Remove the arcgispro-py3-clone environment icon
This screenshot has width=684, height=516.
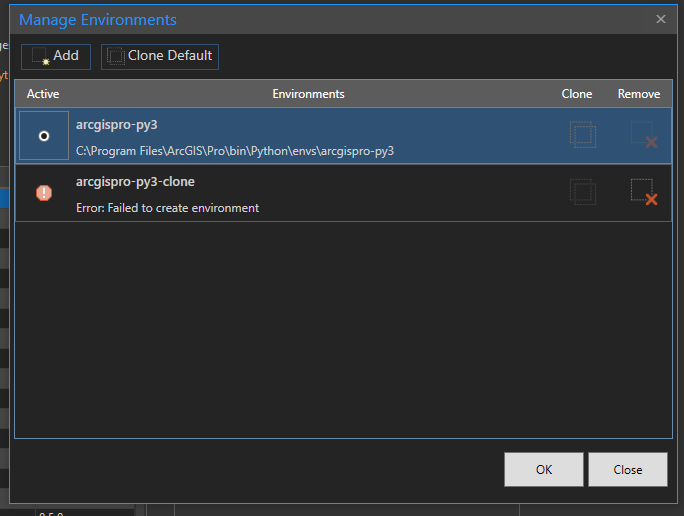tap(644, 192)
